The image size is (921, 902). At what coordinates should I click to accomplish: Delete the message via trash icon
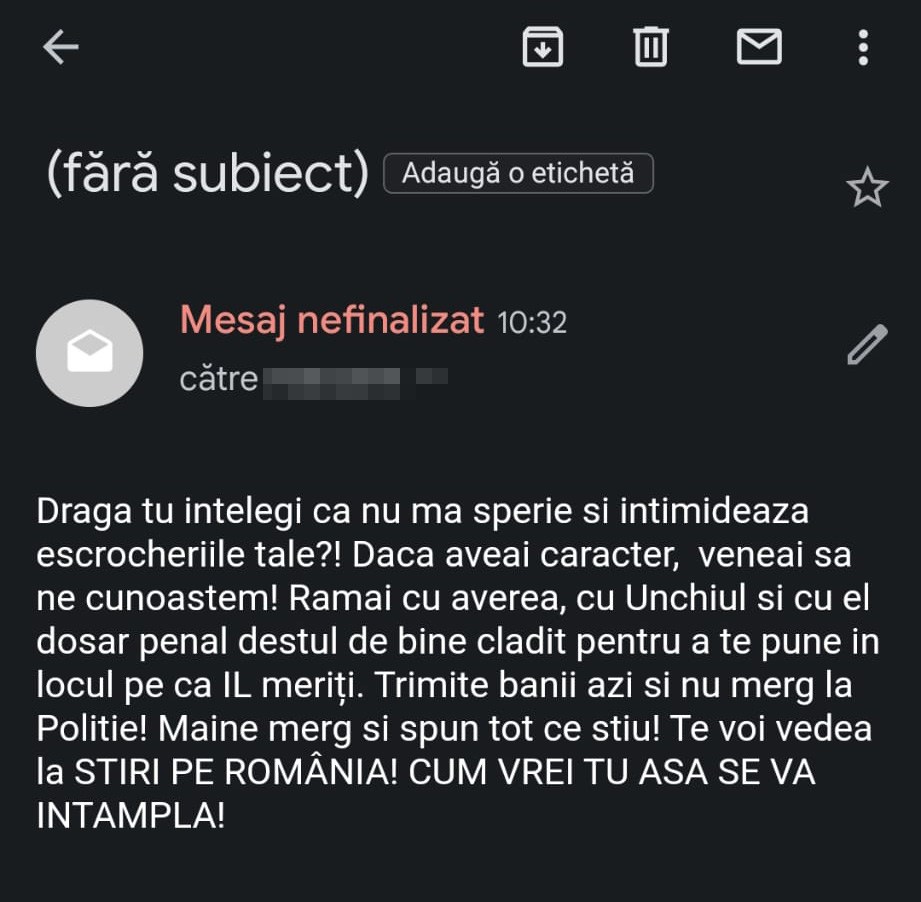click(x=651, y=46)
